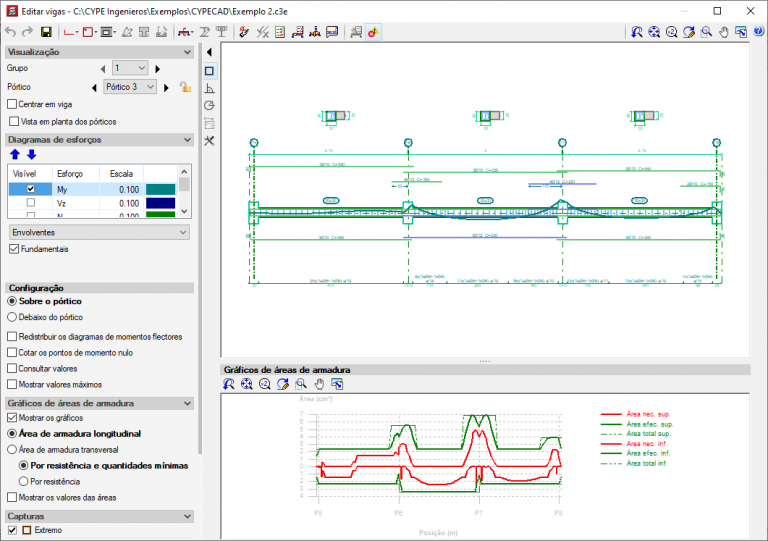Click the Save floppy disk icon
Image resolution: width=768 pixels, height=541 pixels.
click(x=46, y=32)
